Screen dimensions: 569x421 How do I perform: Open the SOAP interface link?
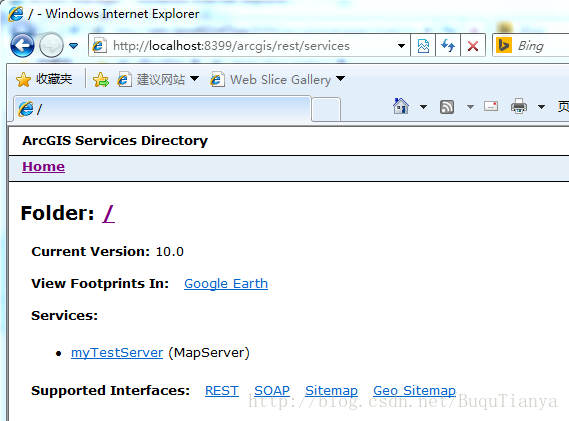point(272,391)
